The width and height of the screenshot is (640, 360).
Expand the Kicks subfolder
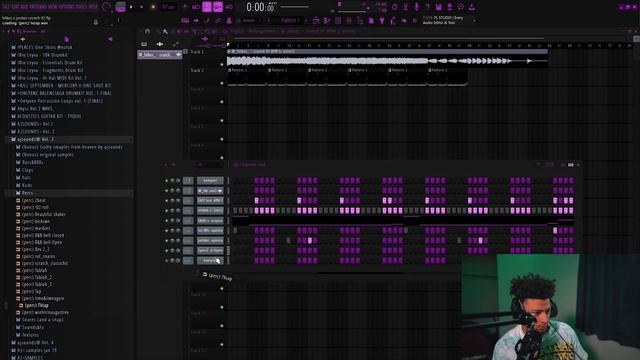tap(27, 185)
